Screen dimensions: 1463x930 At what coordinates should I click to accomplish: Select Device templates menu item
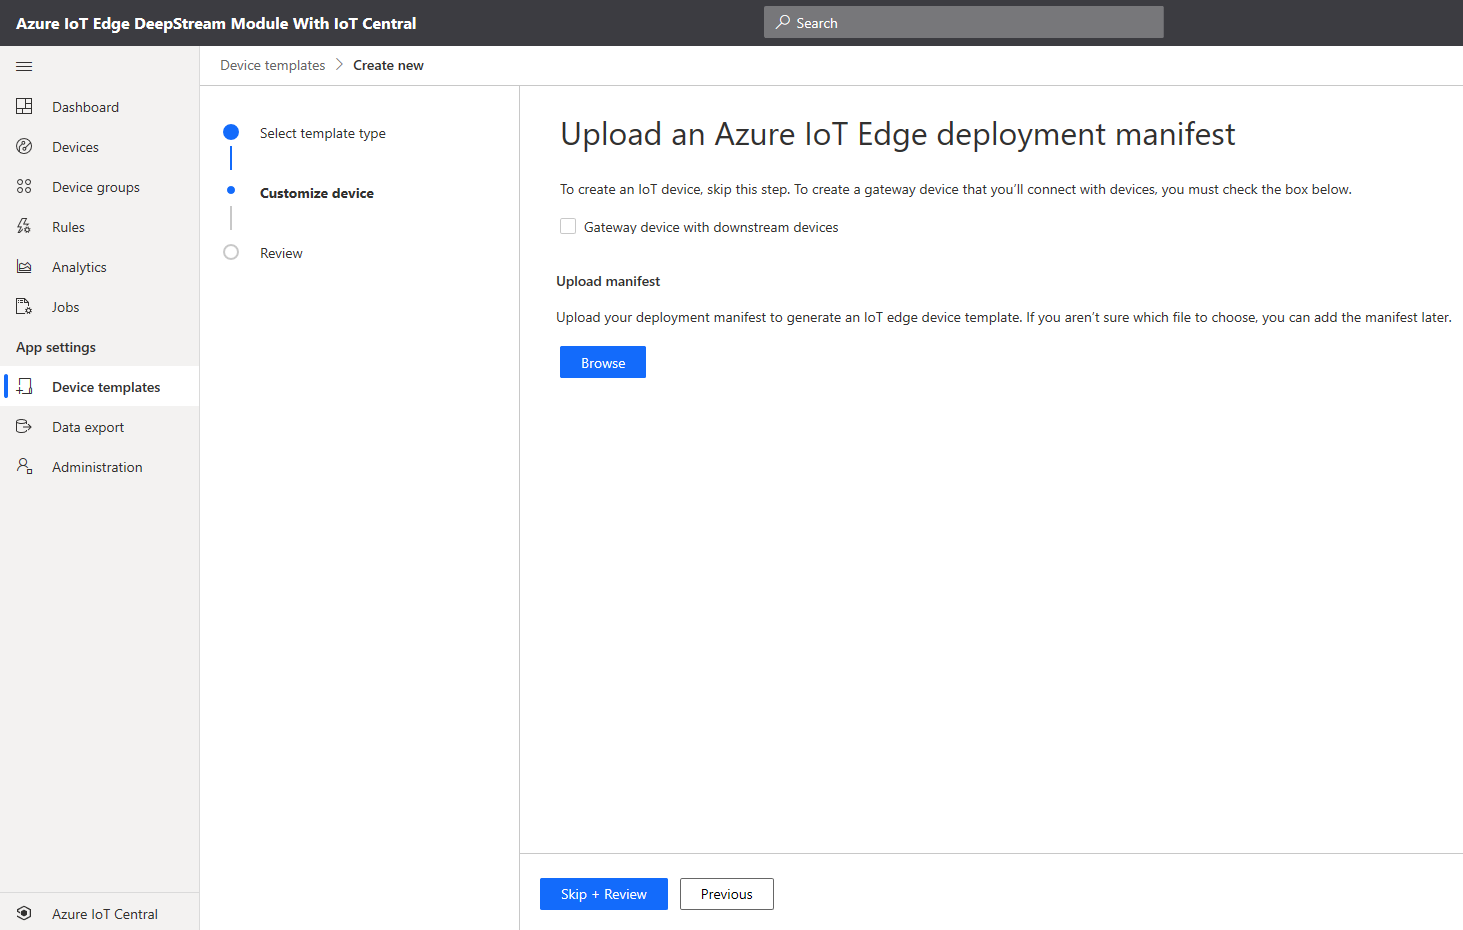click(x=100, y=386)
